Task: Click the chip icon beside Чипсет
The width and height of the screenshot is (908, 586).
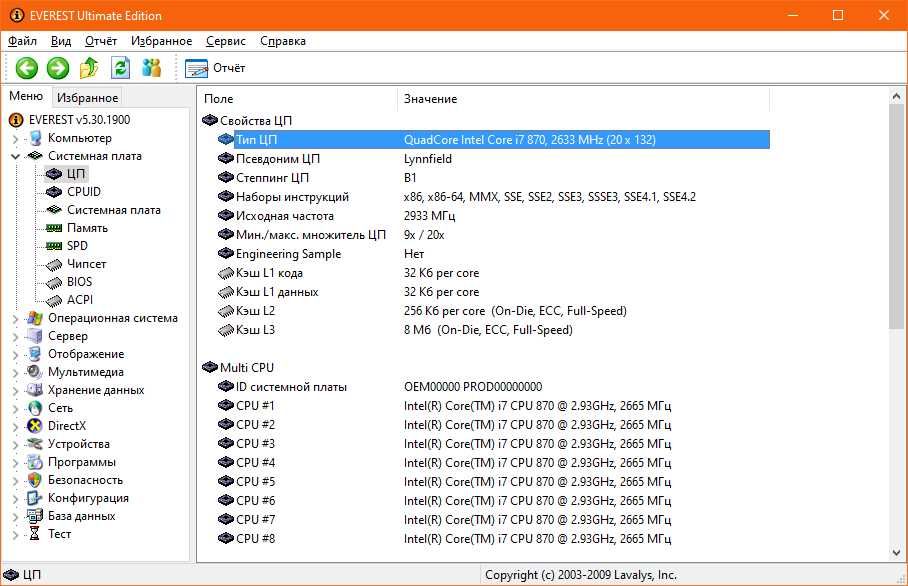Action: pyautogui.click(x=54, y=264)
